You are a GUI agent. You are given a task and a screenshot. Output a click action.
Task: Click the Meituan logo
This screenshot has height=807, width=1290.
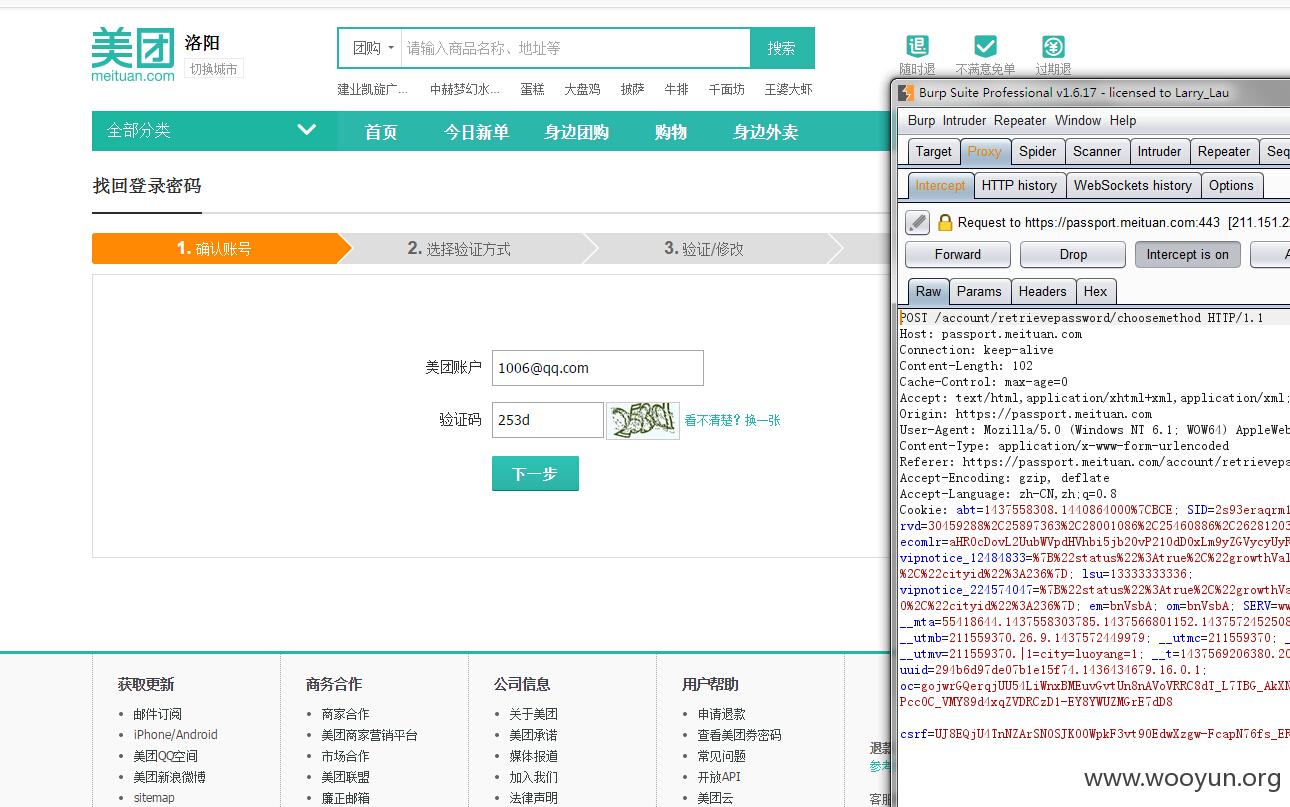[x=133, y=55]
